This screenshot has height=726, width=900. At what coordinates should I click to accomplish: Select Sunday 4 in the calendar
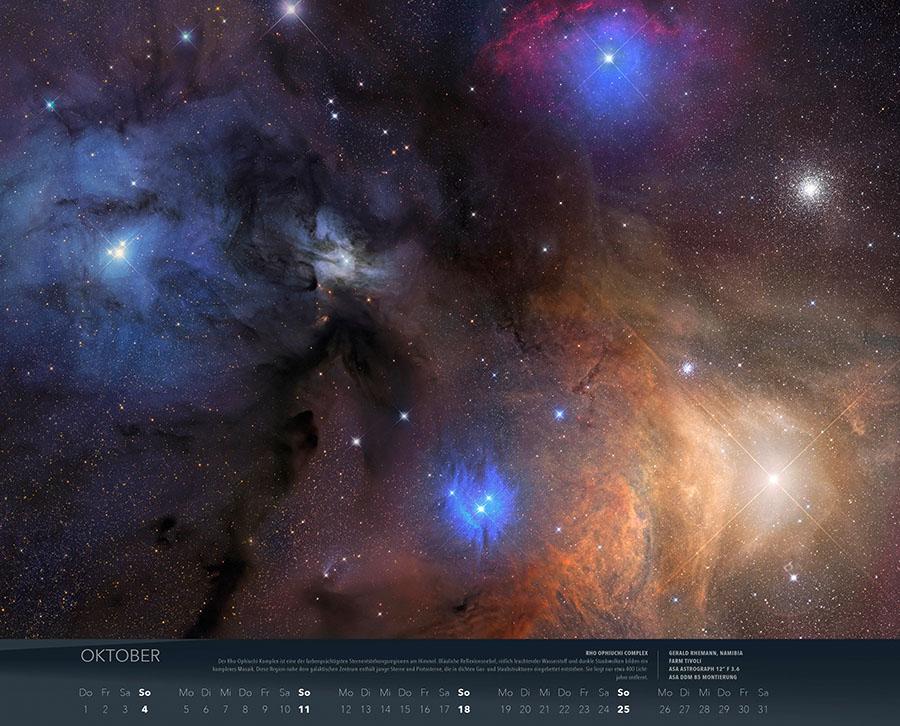[x=145, y=709]
